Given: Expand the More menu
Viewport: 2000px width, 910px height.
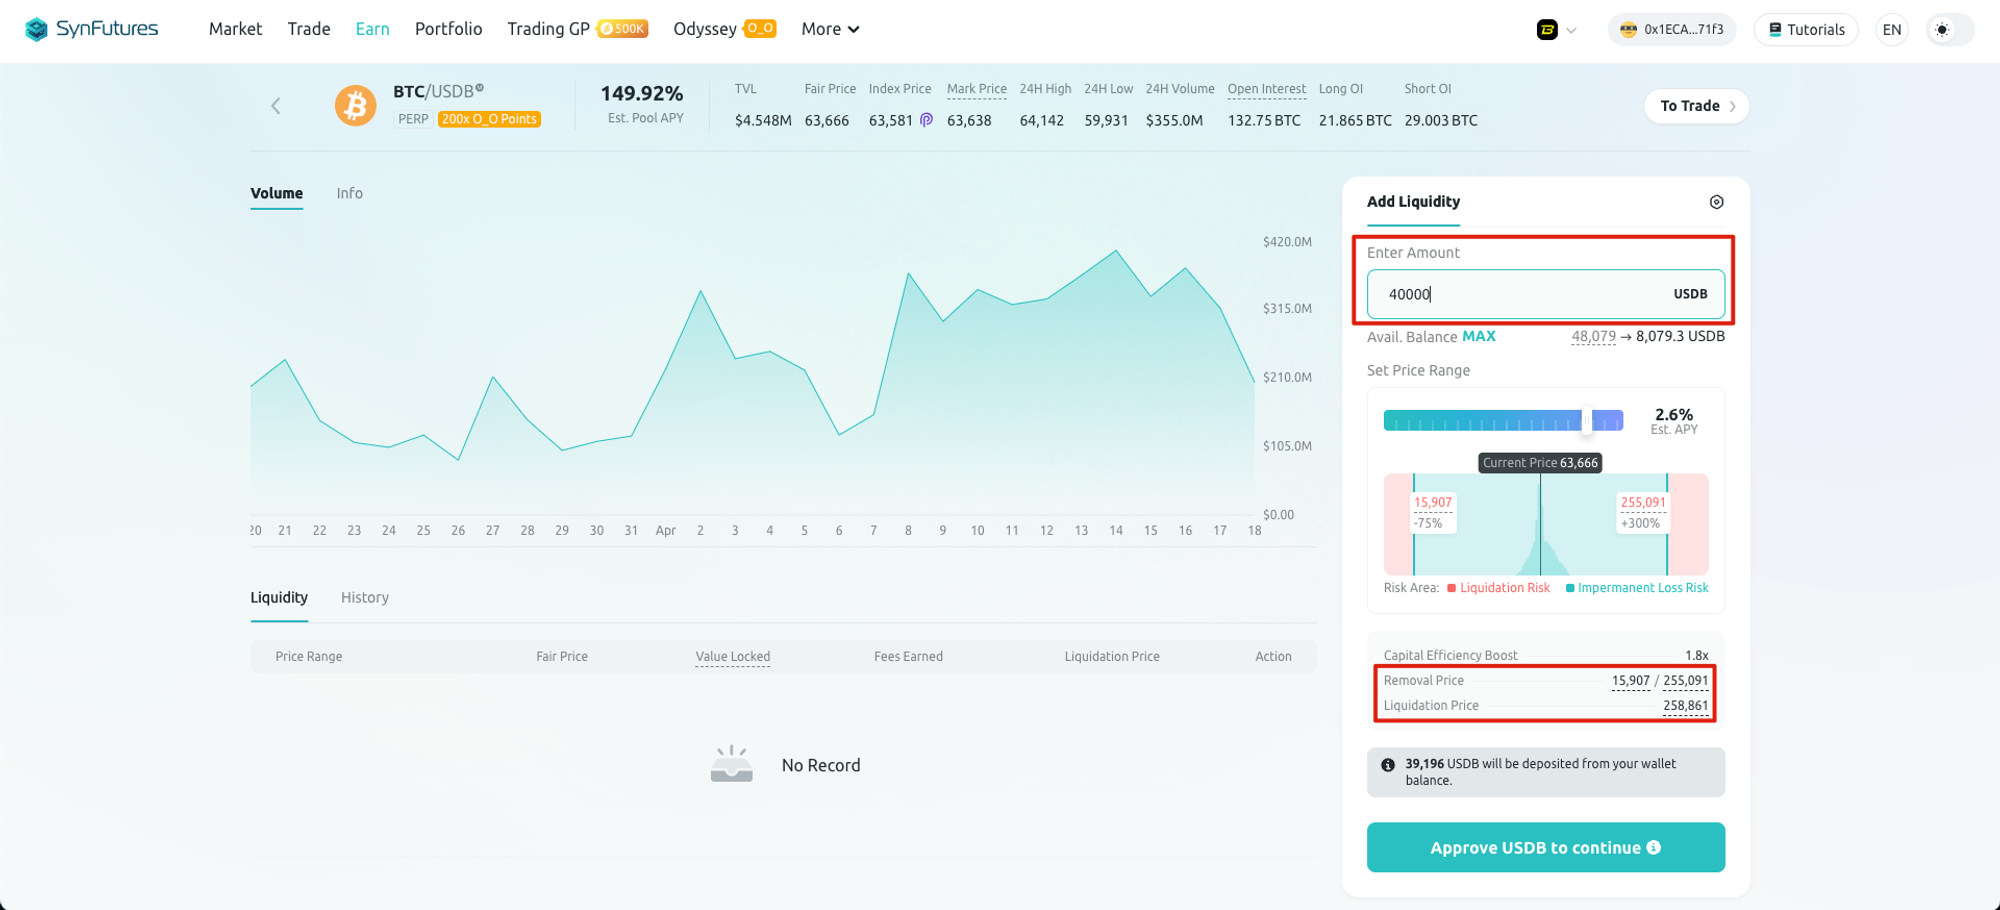Looking at the screenshot, I should point(830,29).
